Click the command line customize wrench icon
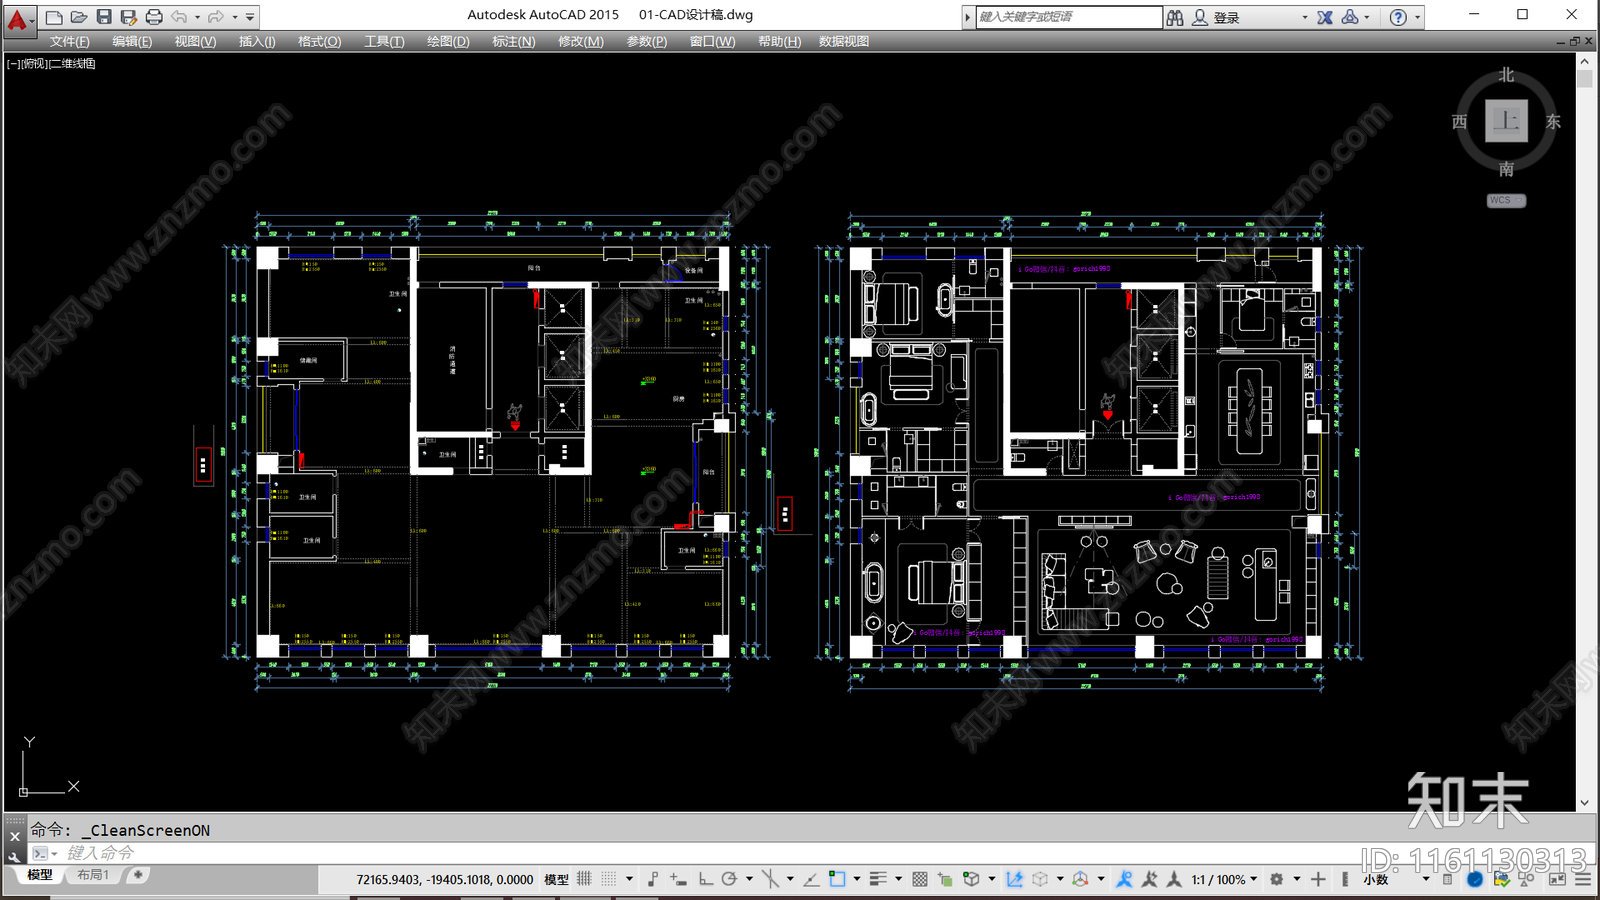This screenshot has width=1600, height=900. 14,856
